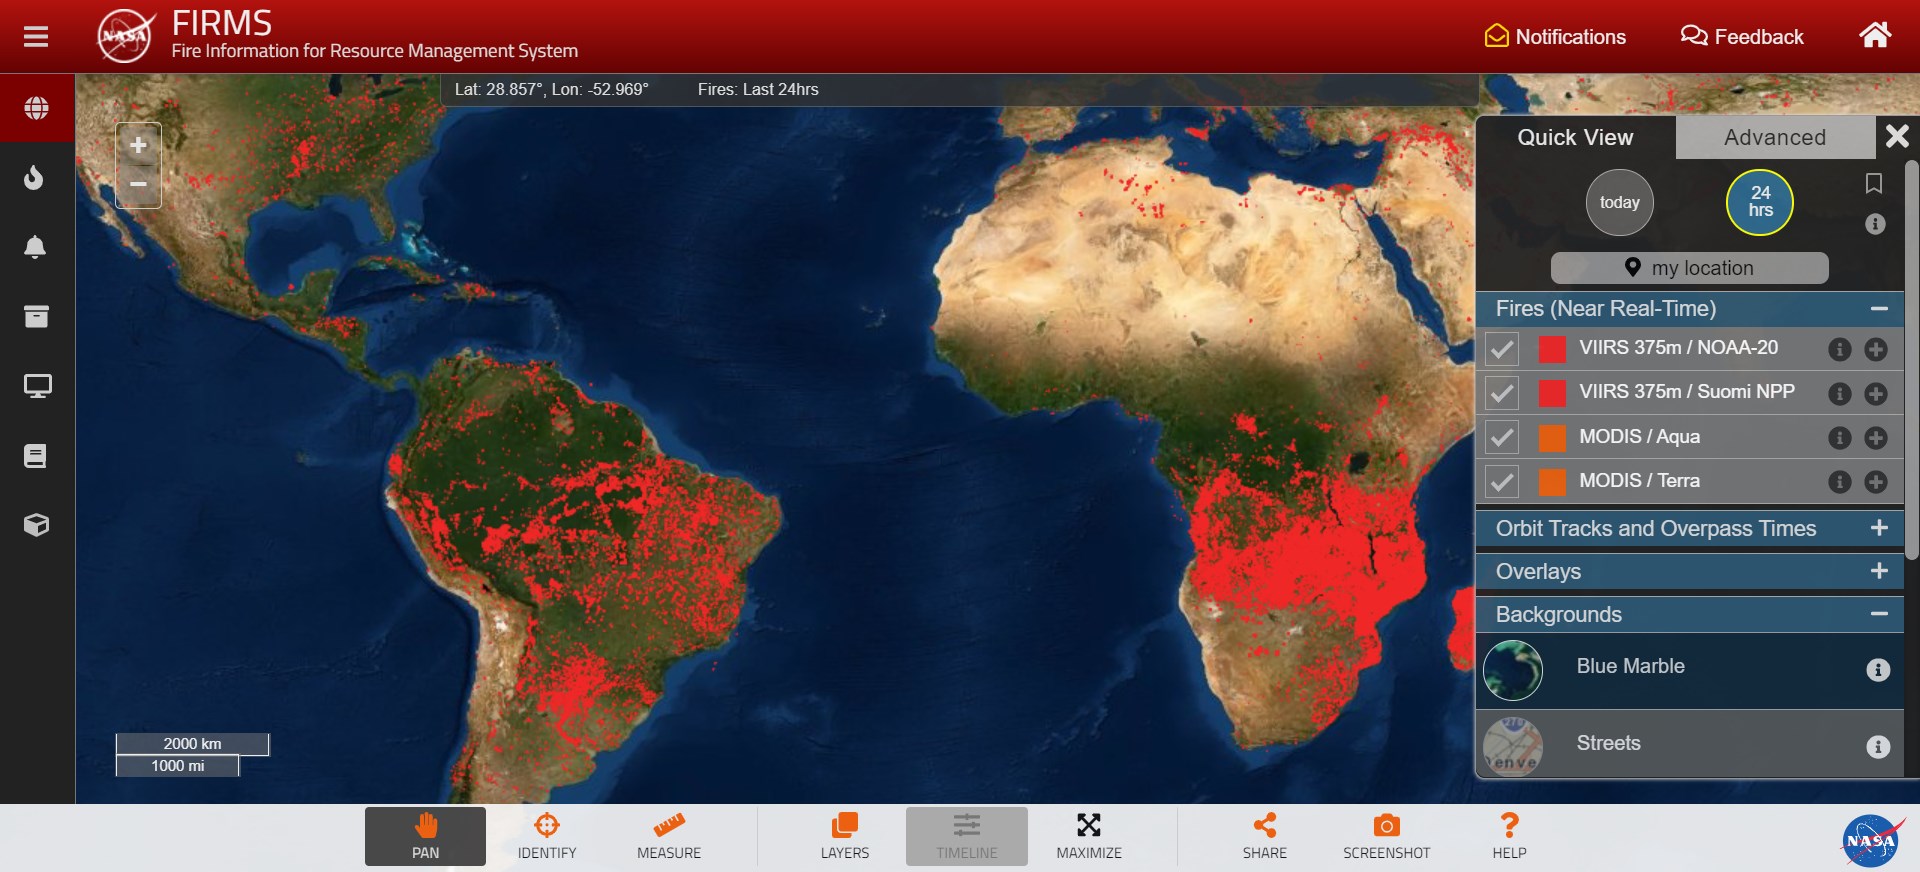Expand the Overlays section
This screenshot has width=1920, height=872.
point(1879,571)
